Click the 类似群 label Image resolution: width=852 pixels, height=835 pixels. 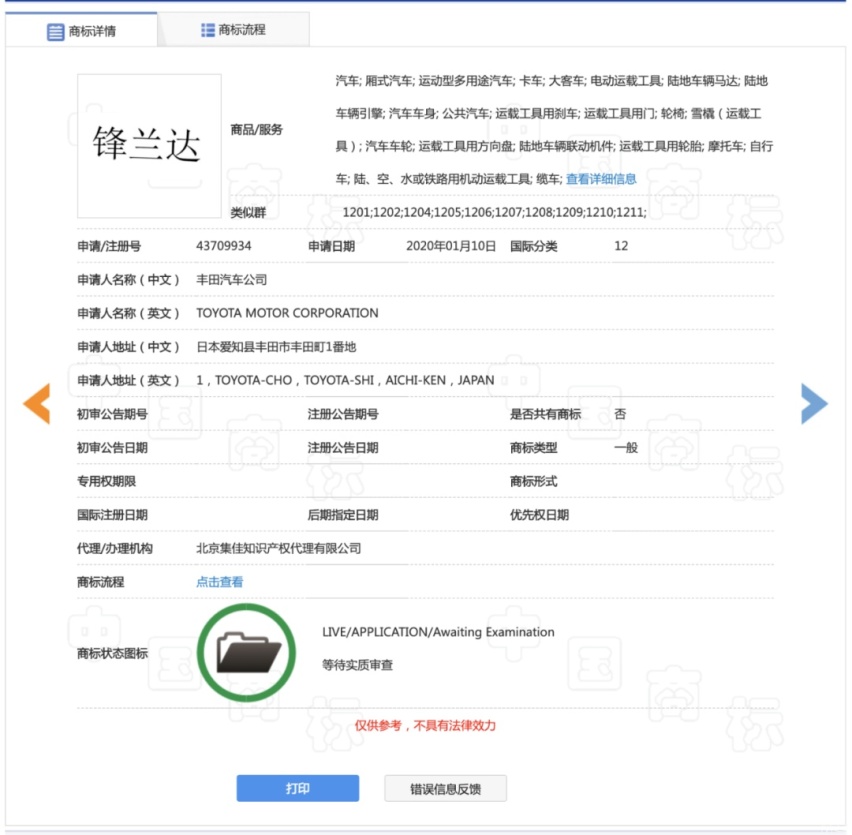point(248,212)
